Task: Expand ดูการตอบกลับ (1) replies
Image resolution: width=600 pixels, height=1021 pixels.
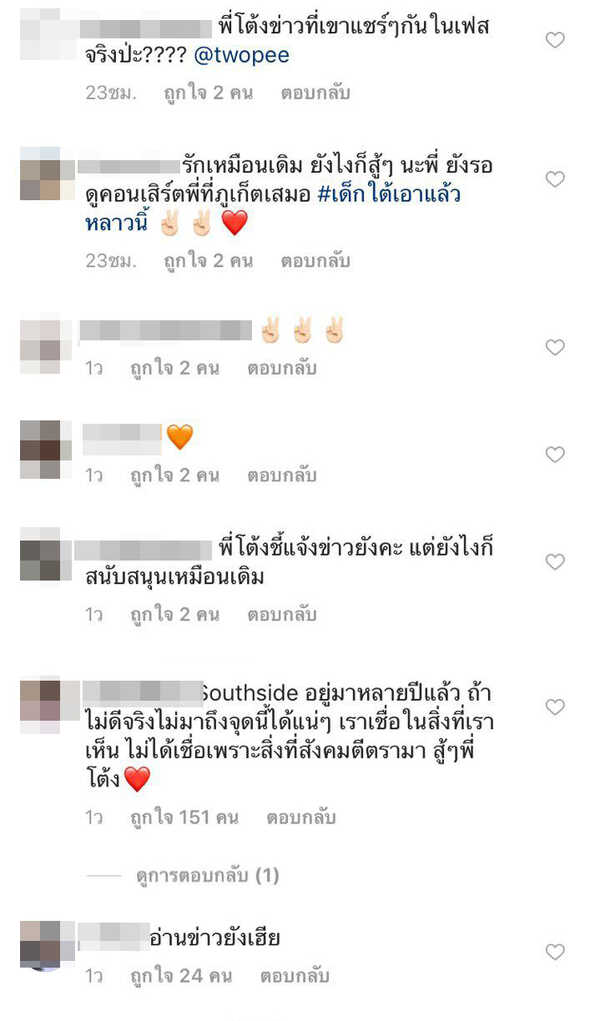Action: [208, 875]
